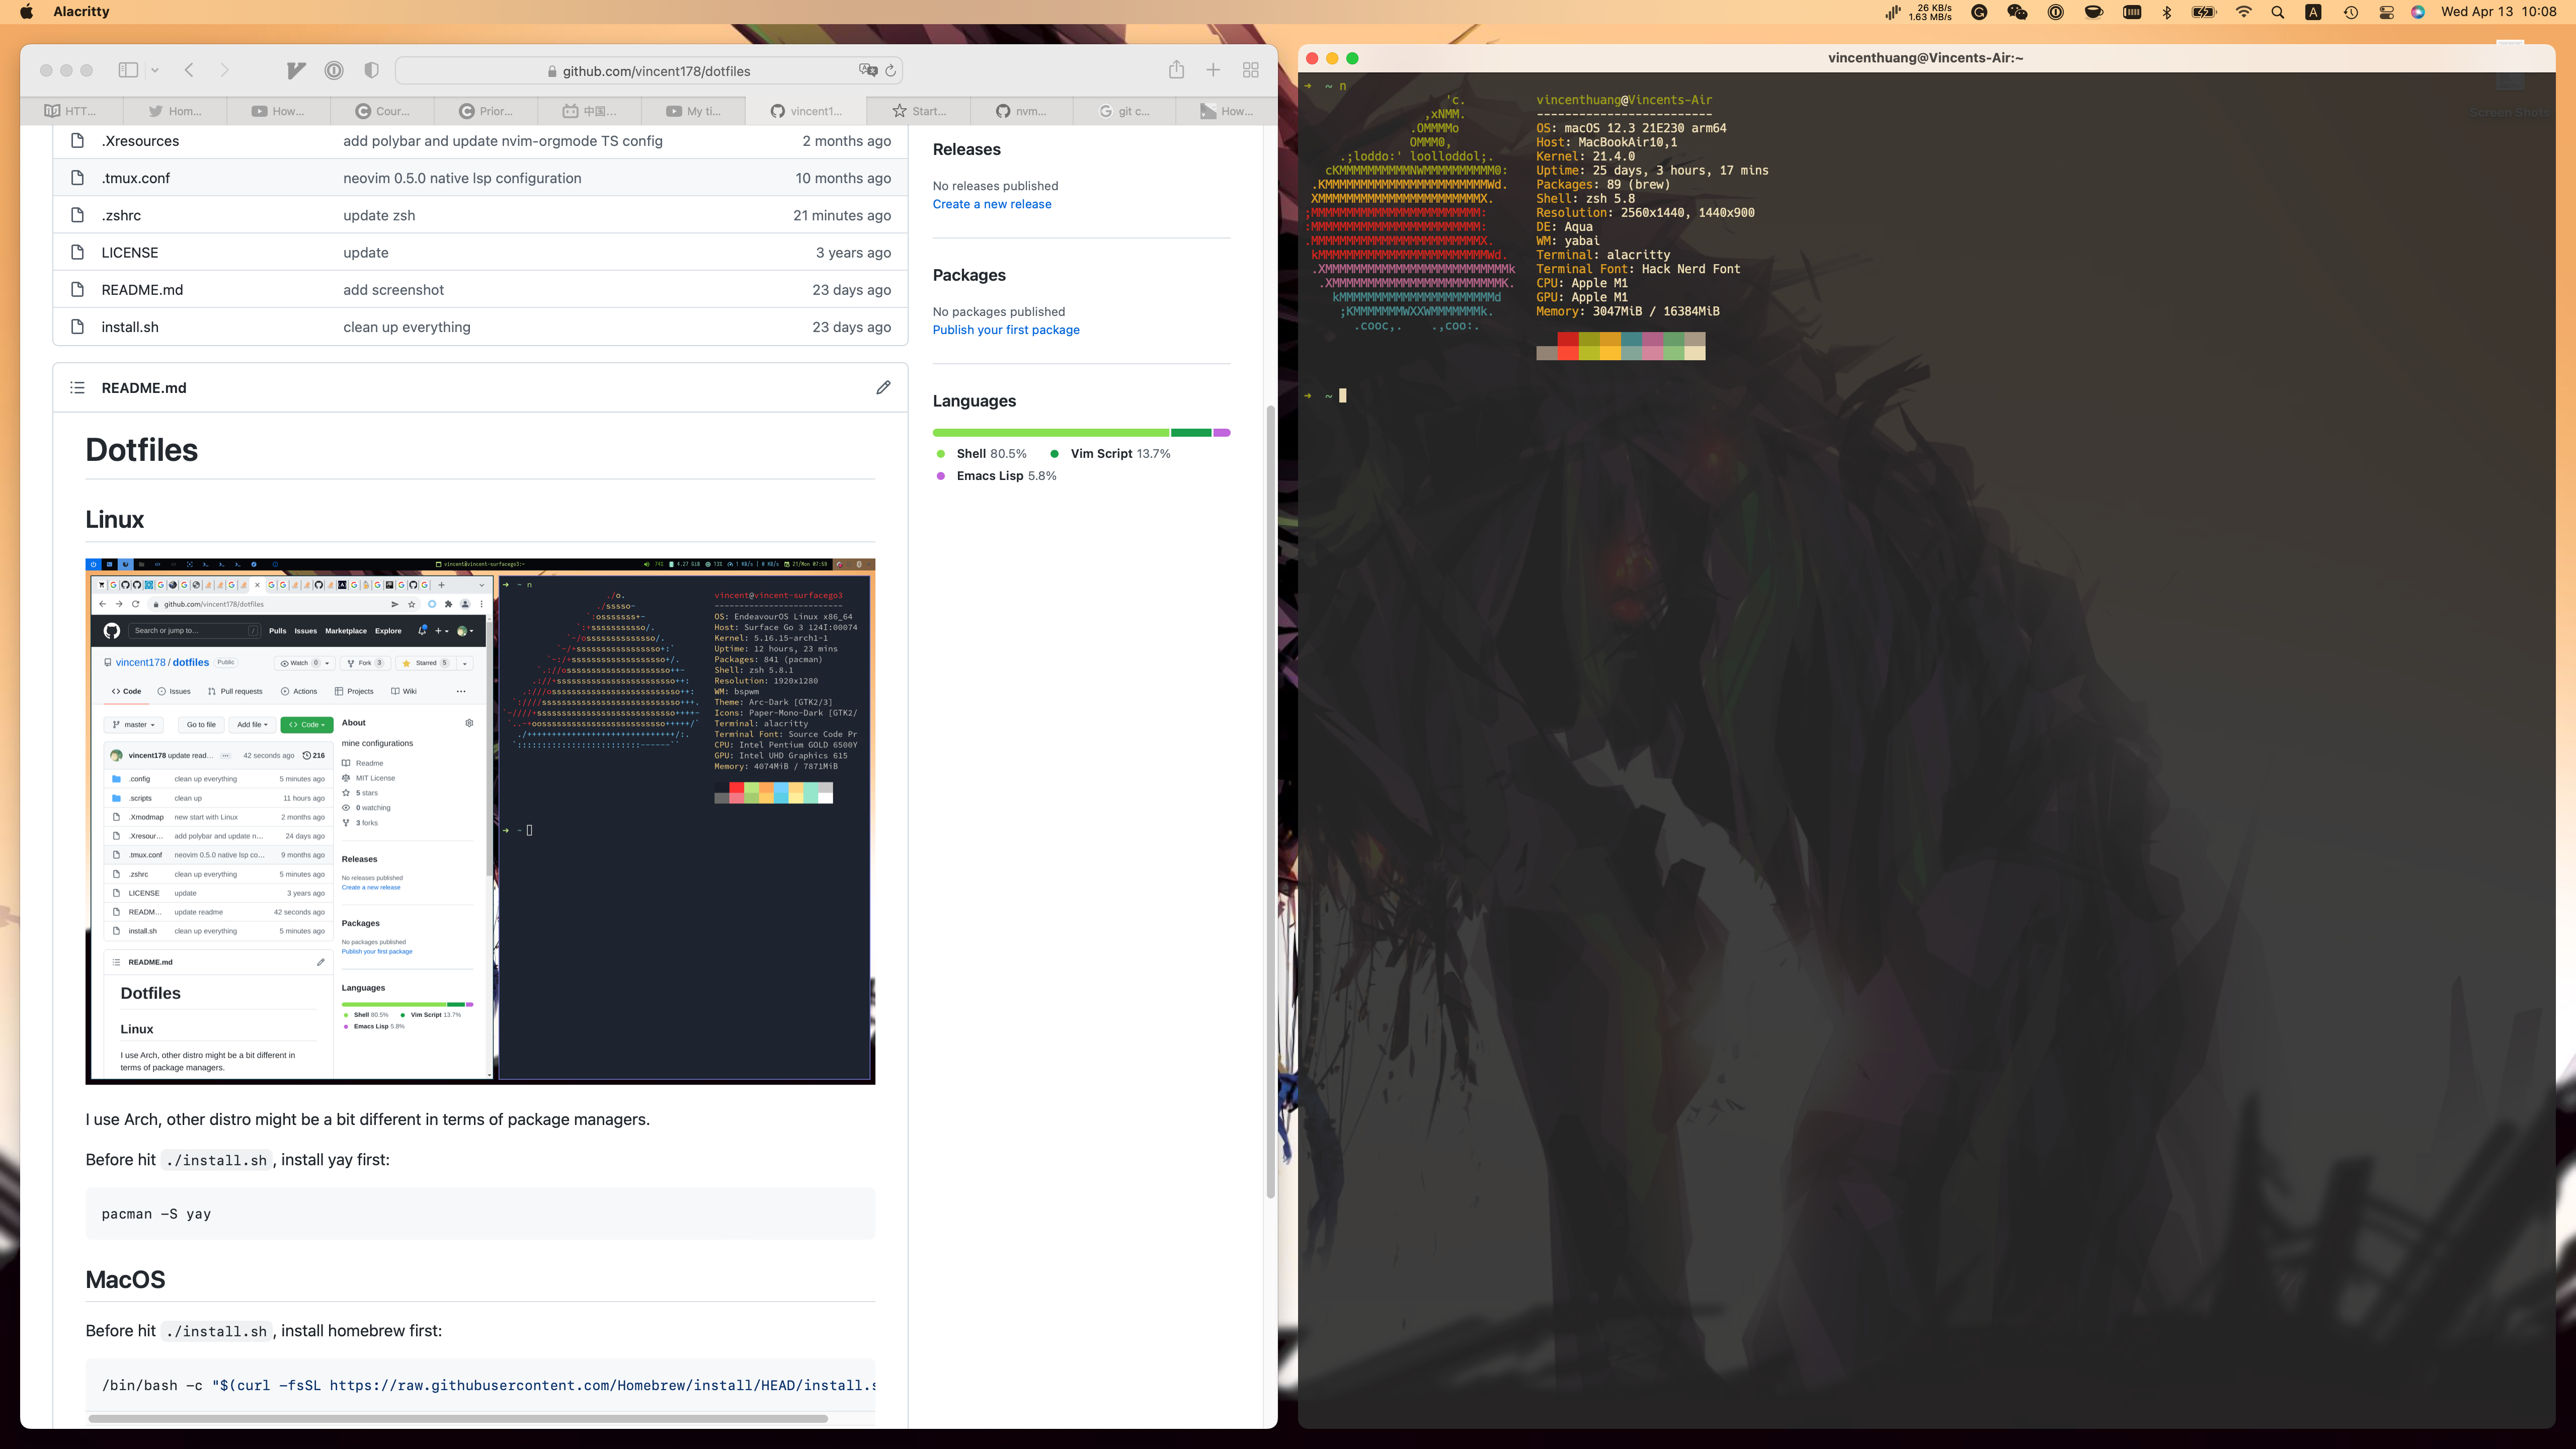The height and width of the screenshot is (1449, 2576).
Task: Expand the README table of contents
Action: point(77,387)
